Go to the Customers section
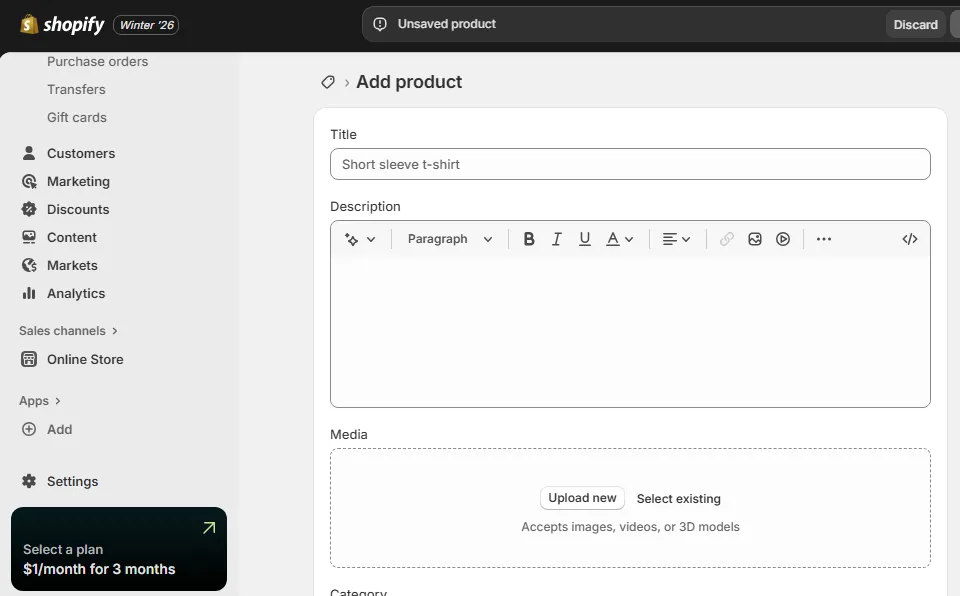Screen dimensions: 960x596 (80, 153)
